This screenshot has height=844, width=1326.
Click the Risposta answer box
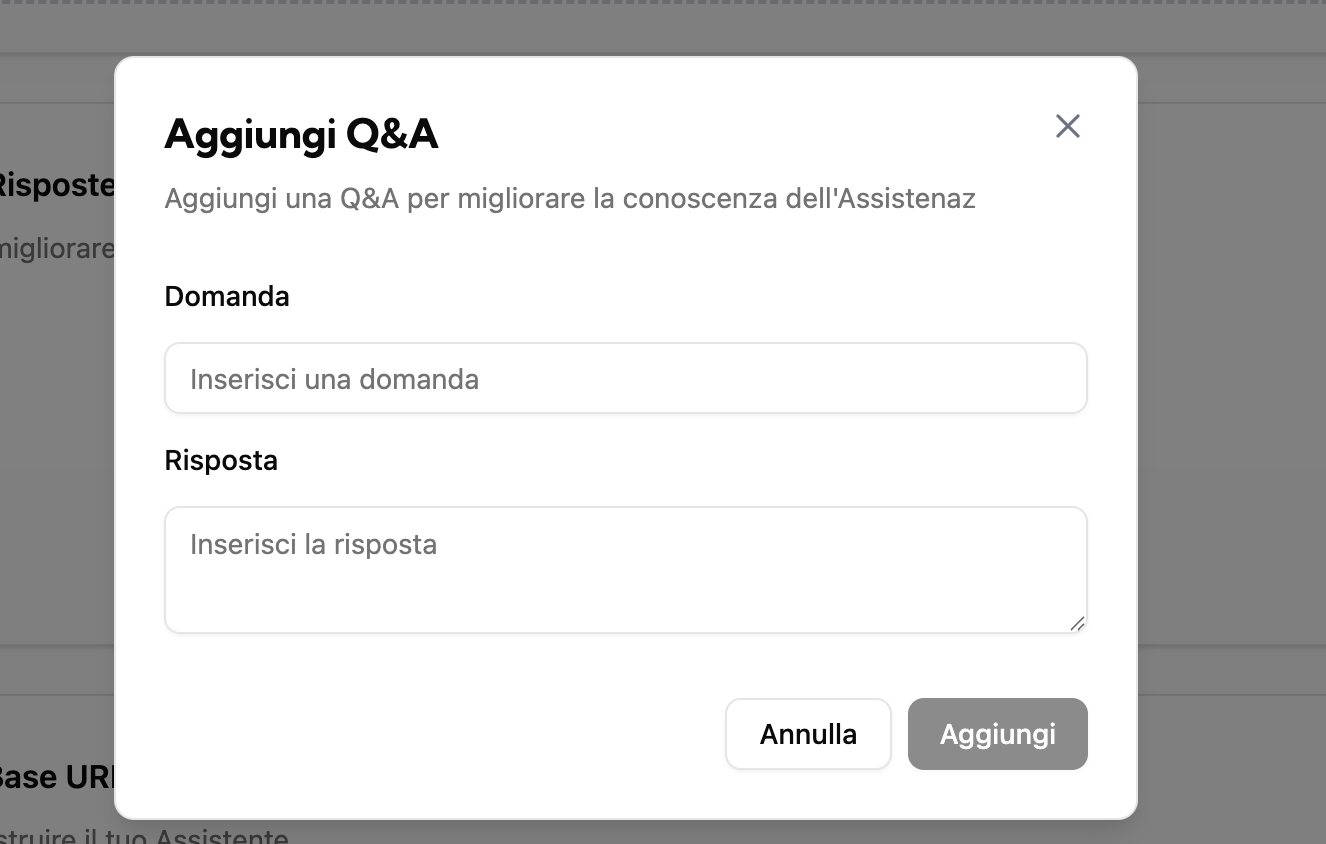tap(625, 569)
